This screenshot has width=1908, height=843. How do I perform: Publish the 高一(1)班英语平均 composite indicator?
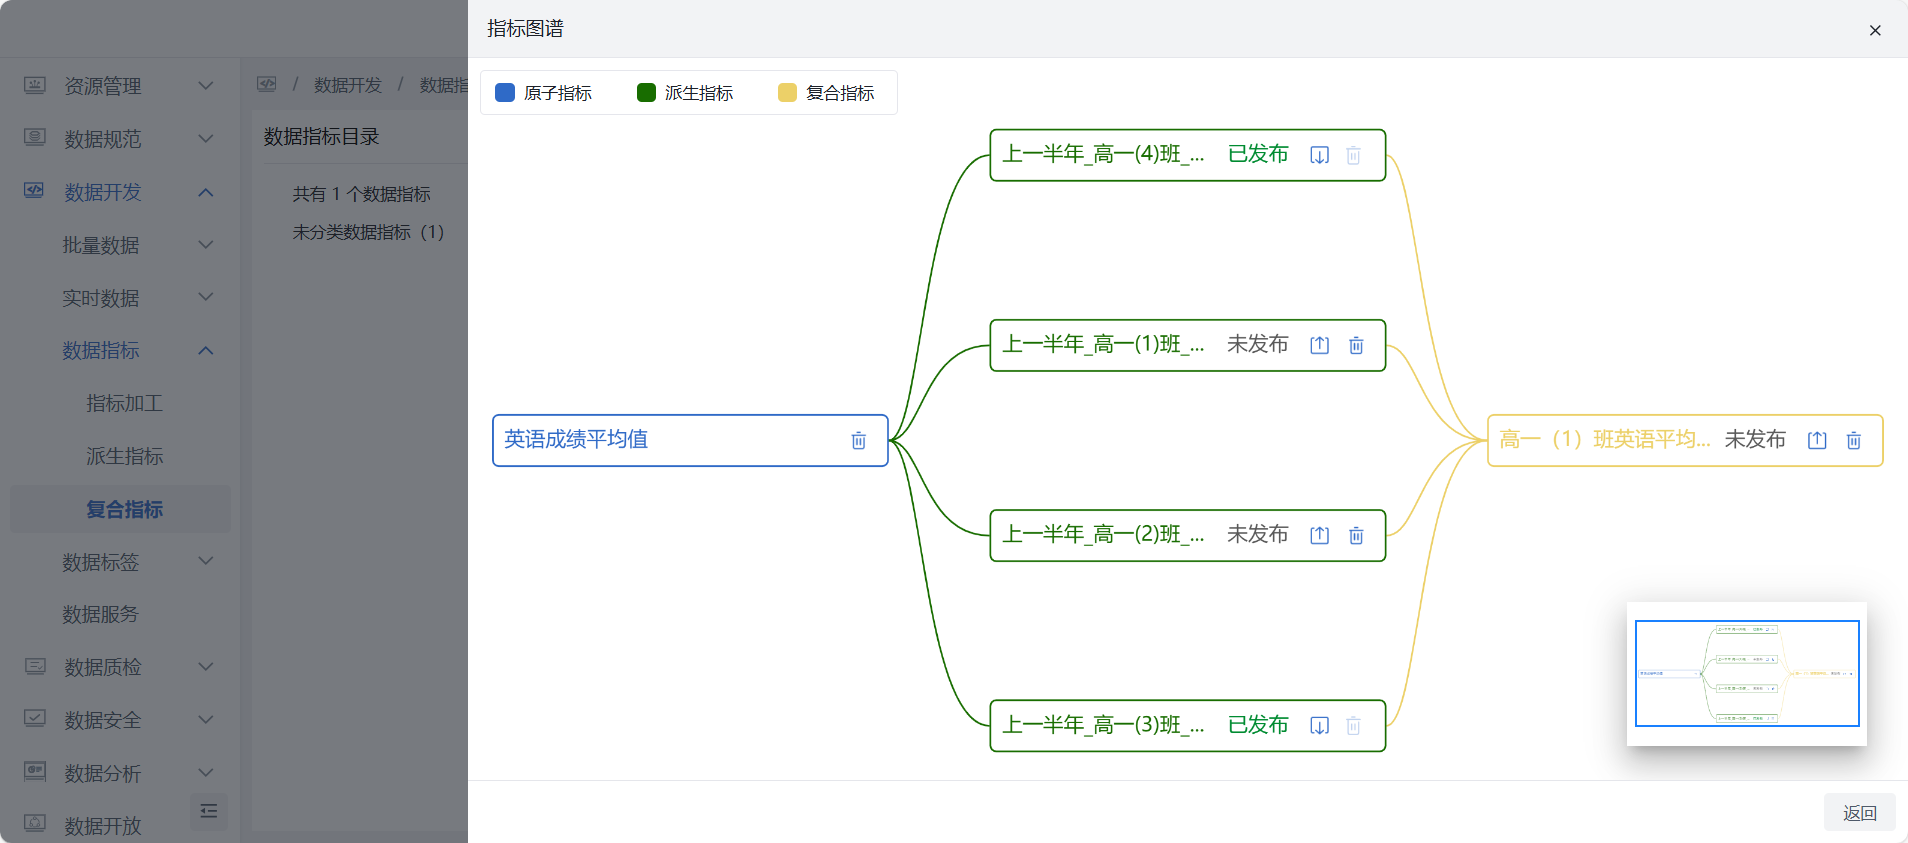pyautogui.click(x=1817, y=440)
